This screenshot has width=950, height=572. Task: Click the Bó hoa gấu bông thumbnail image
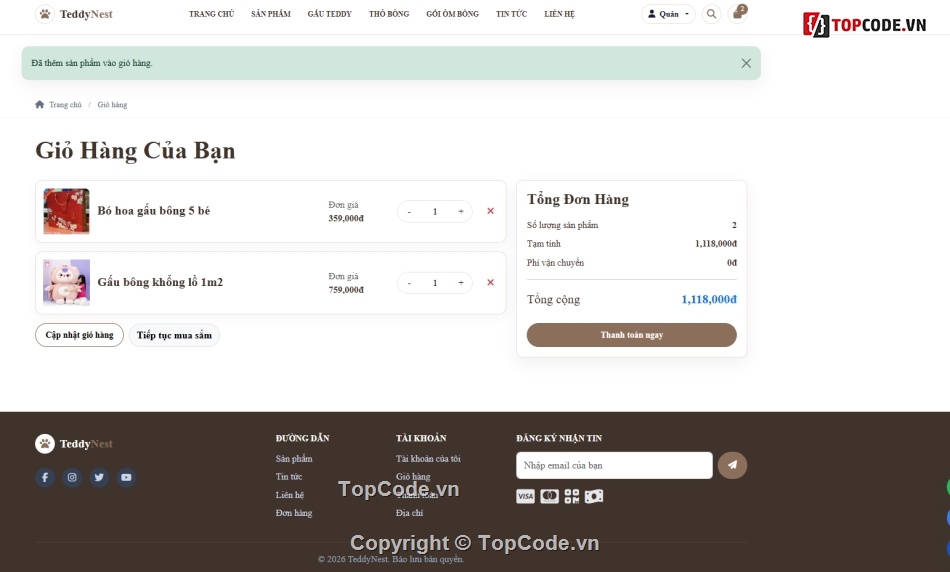coord(67,211)
